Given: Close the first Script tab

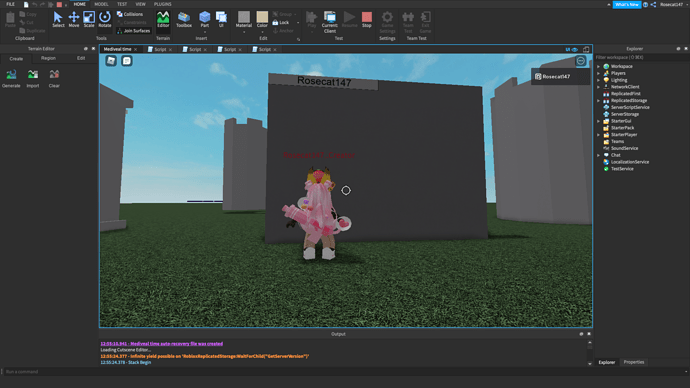Looking at the screenshot, I should point(170,50).
